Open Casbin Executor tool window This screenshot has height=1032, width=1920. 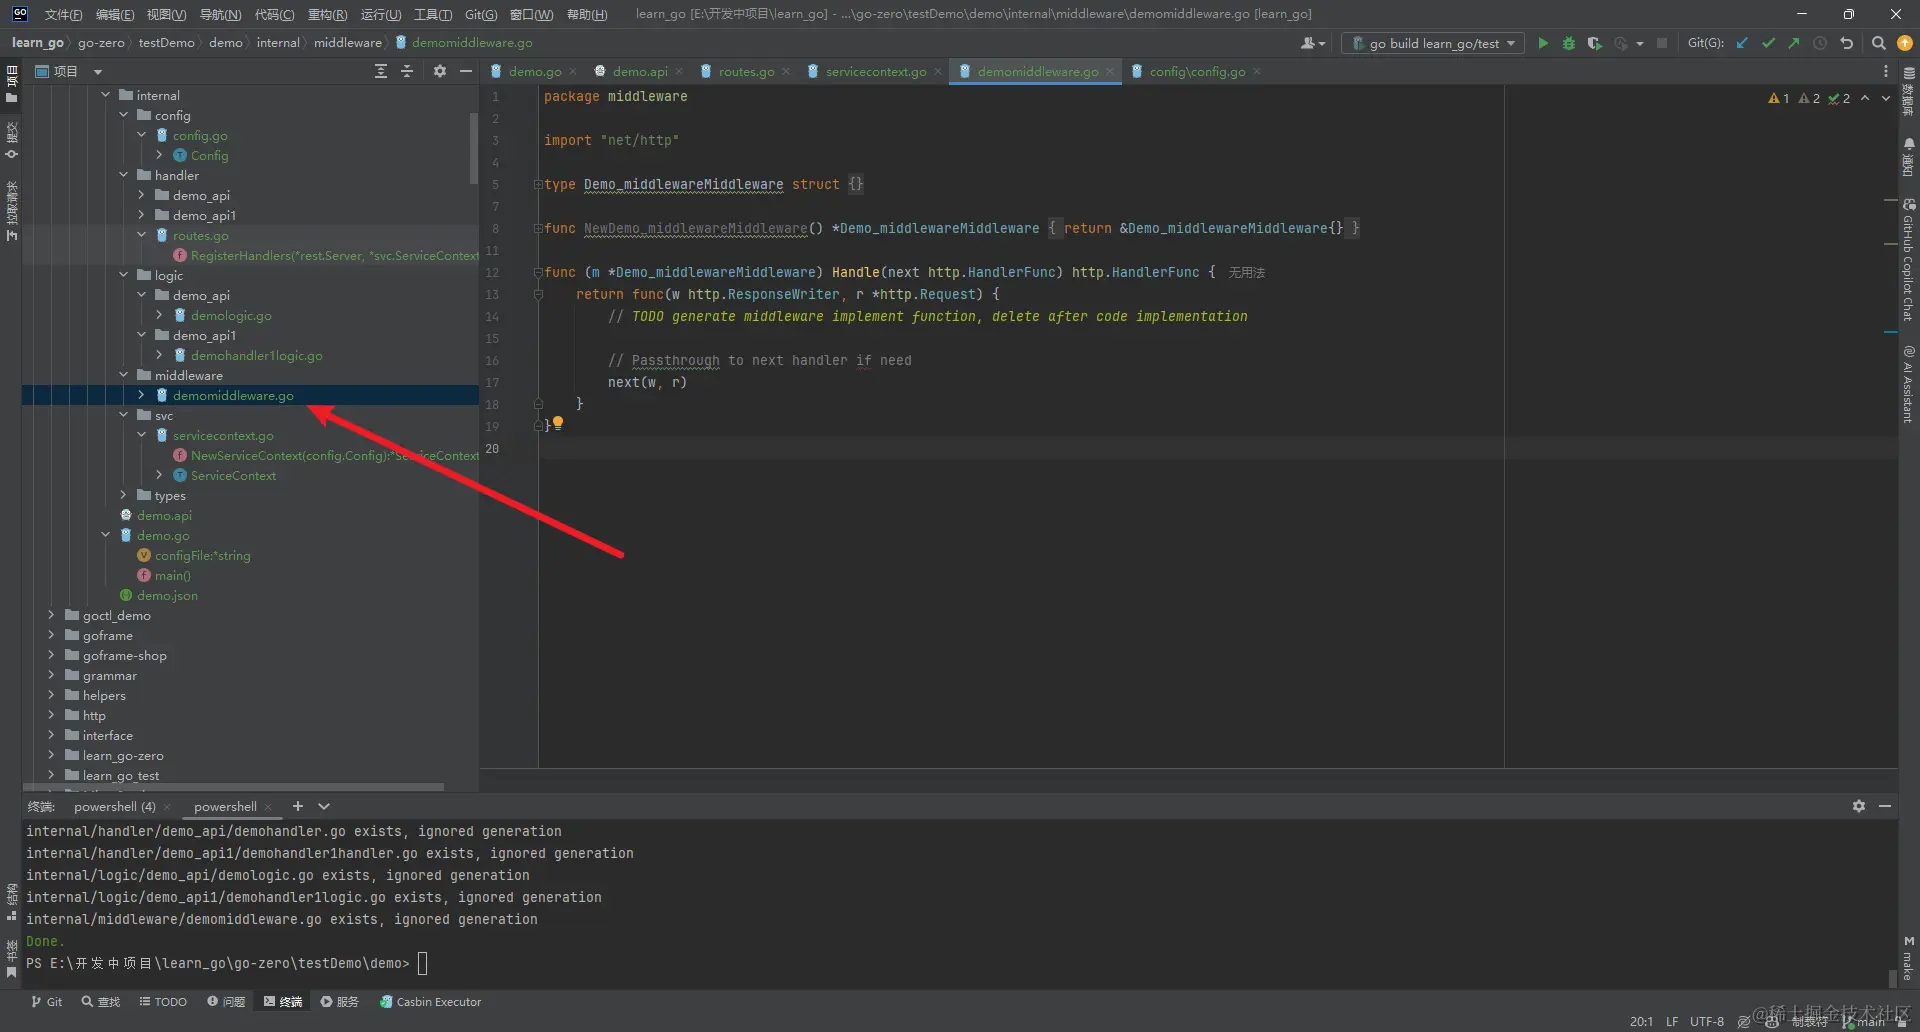(430, 1001)
